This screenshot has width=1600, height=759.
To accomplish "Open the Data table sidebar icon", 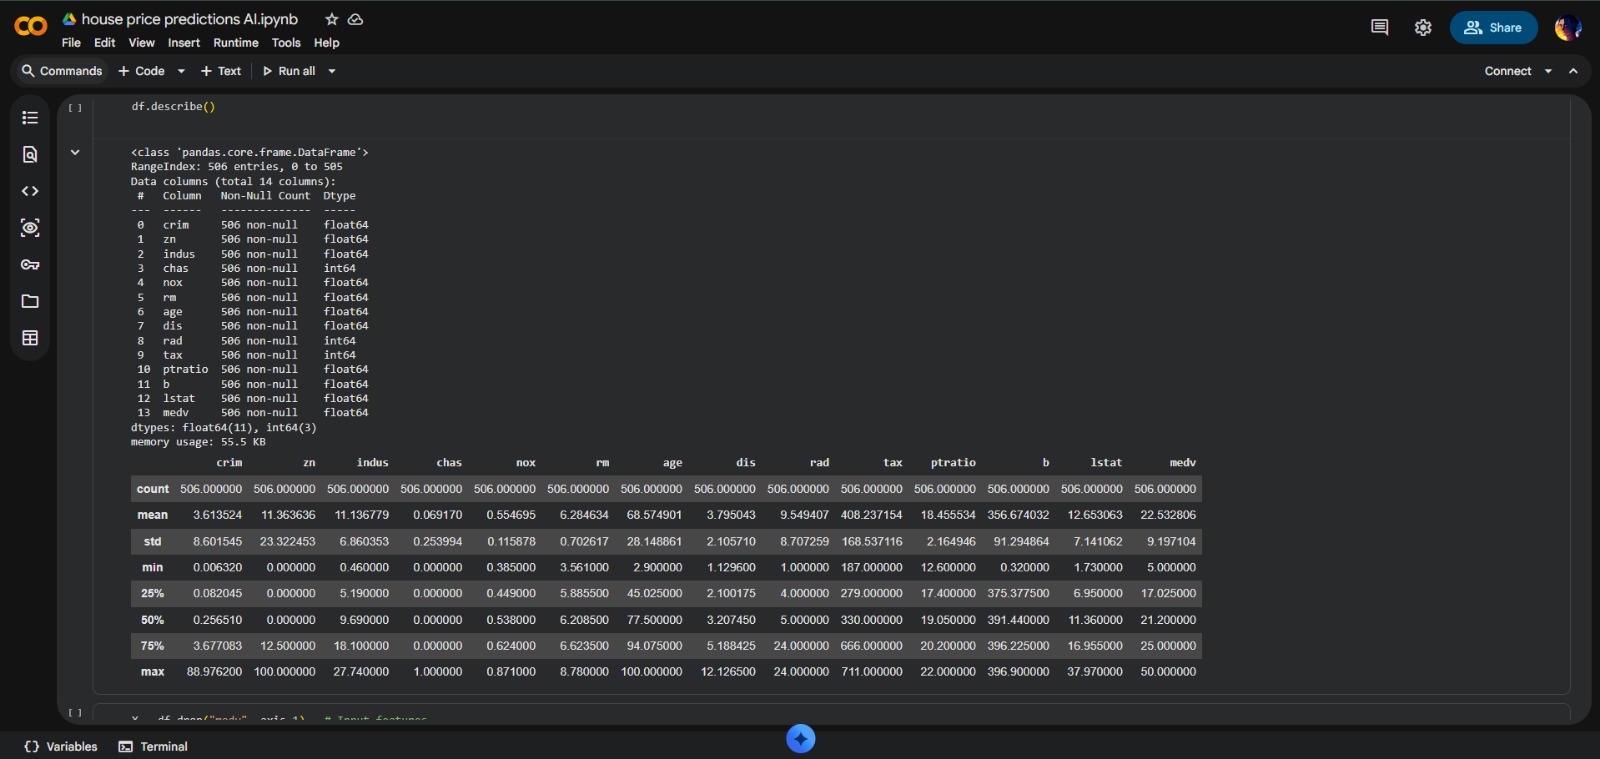I will 30,338.
